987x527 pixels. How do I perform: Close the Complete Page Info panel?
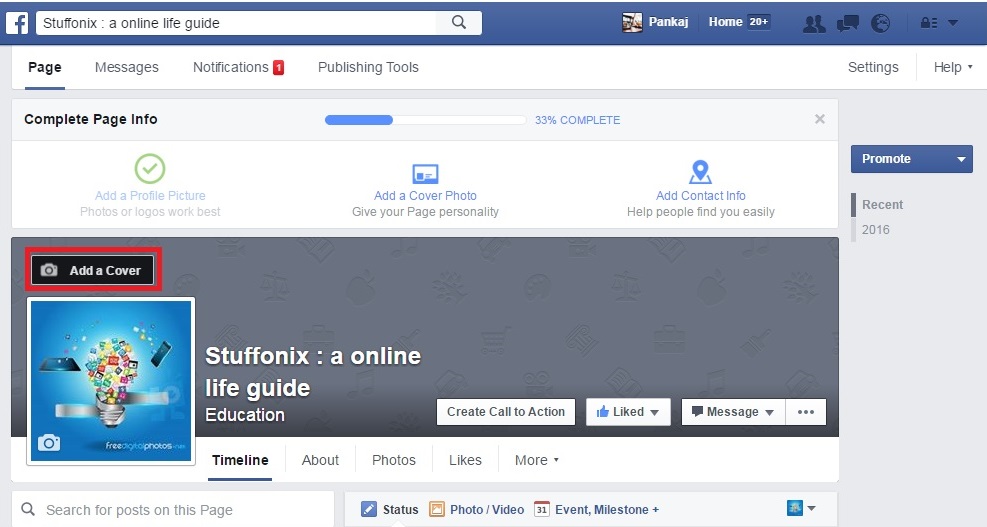click(x=820, y=119)
